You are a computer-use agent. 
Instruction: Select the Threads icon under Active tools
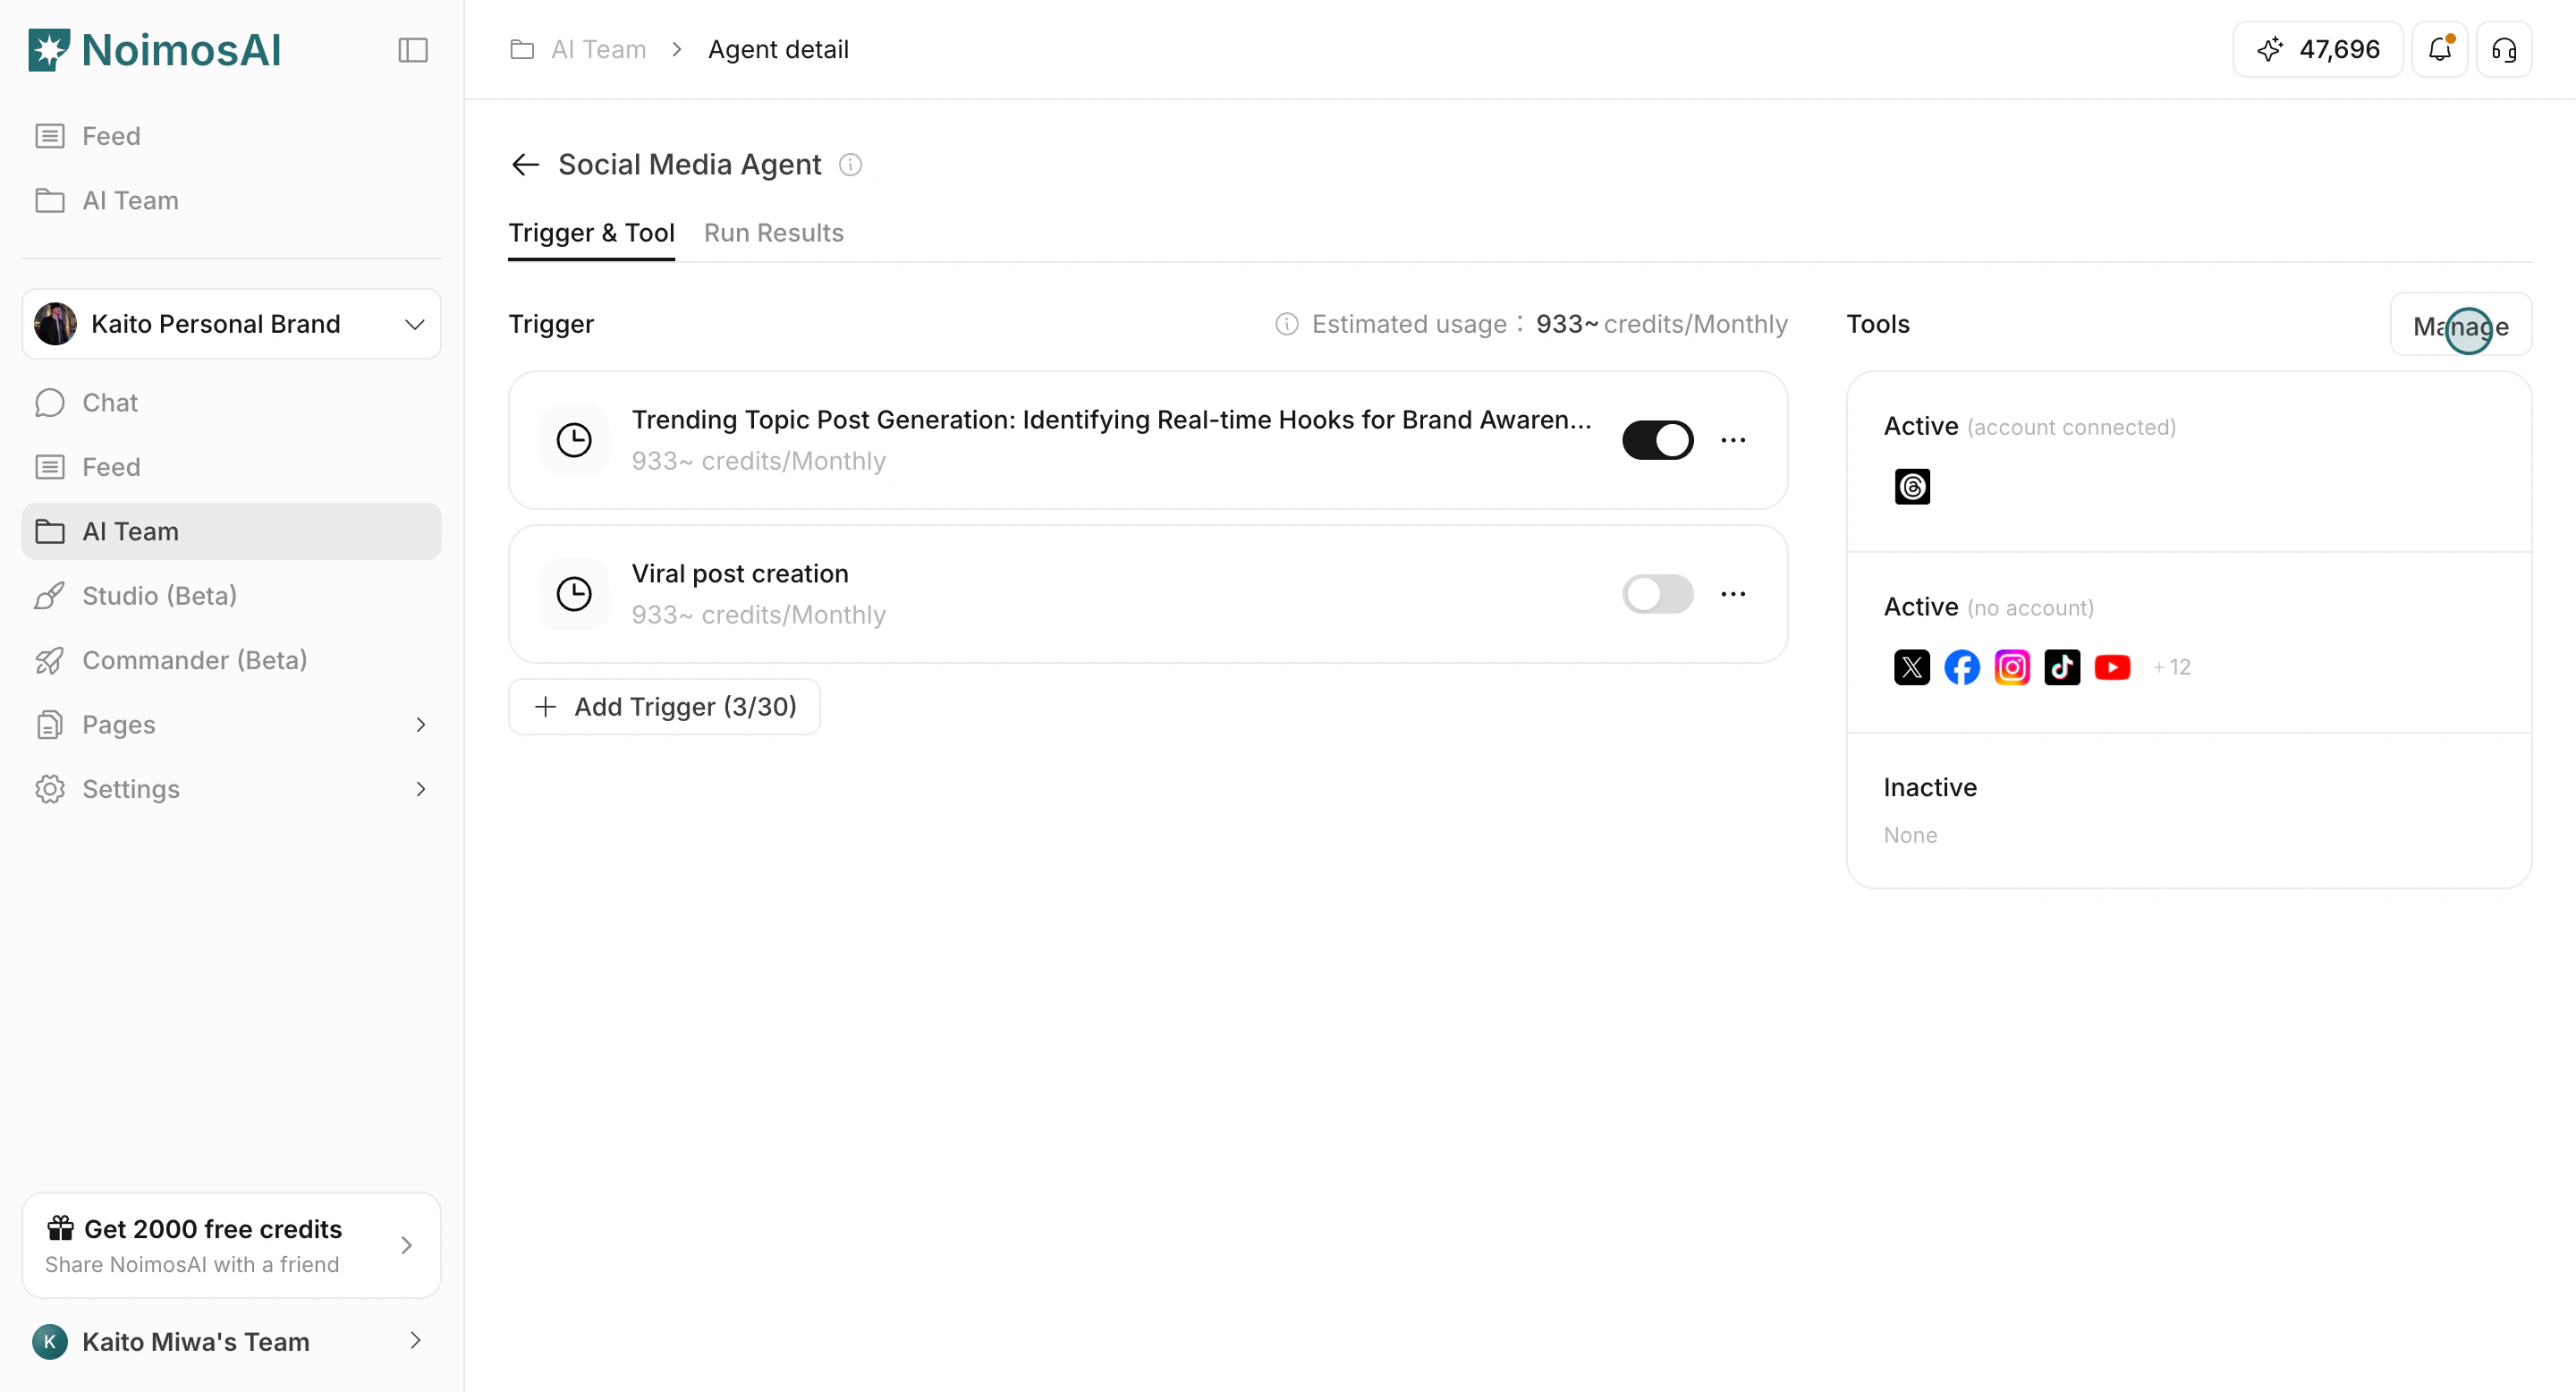tap(1911, 486)
